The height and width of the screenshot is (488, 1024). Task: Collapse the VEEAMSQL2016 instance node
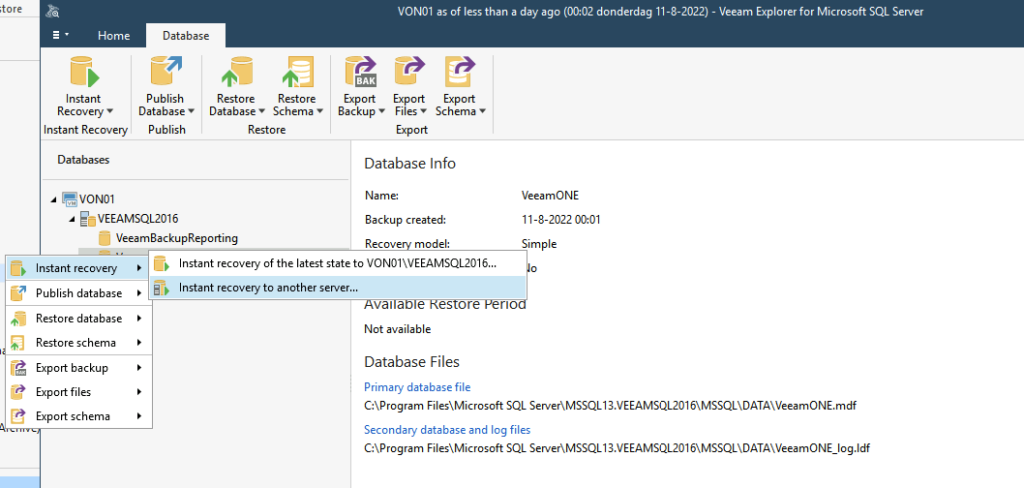[71, 219]
